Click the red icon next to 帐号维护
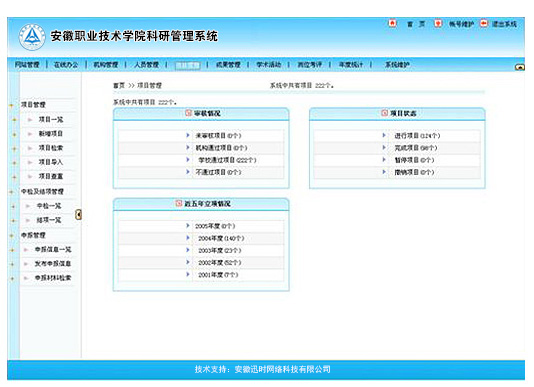 pyautogui.click(x=438, y=24)
